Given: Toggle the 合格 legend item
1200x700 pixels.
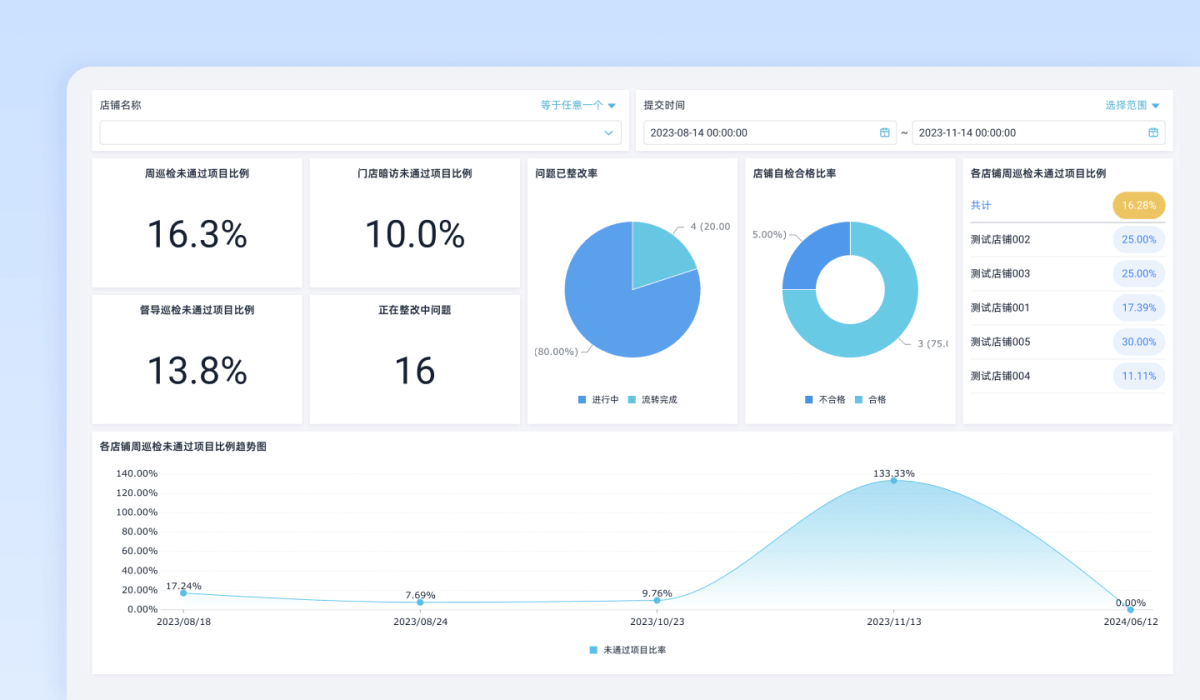Looking at the screenshot, I should pyautogui.click(x=870, y=399).
